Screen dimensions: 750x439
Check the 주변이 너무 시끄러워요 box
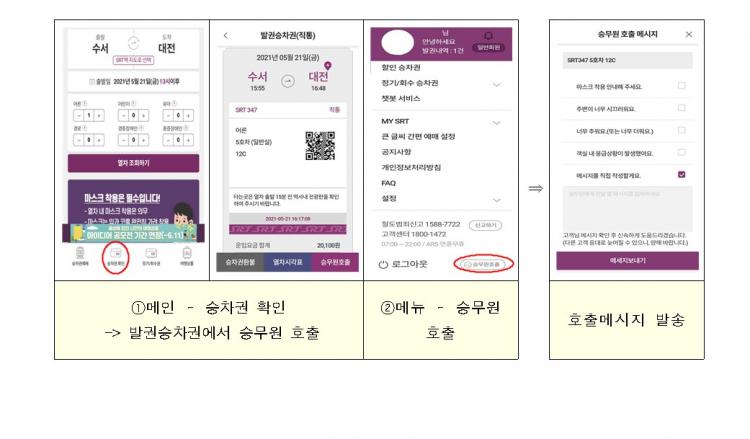682,108
